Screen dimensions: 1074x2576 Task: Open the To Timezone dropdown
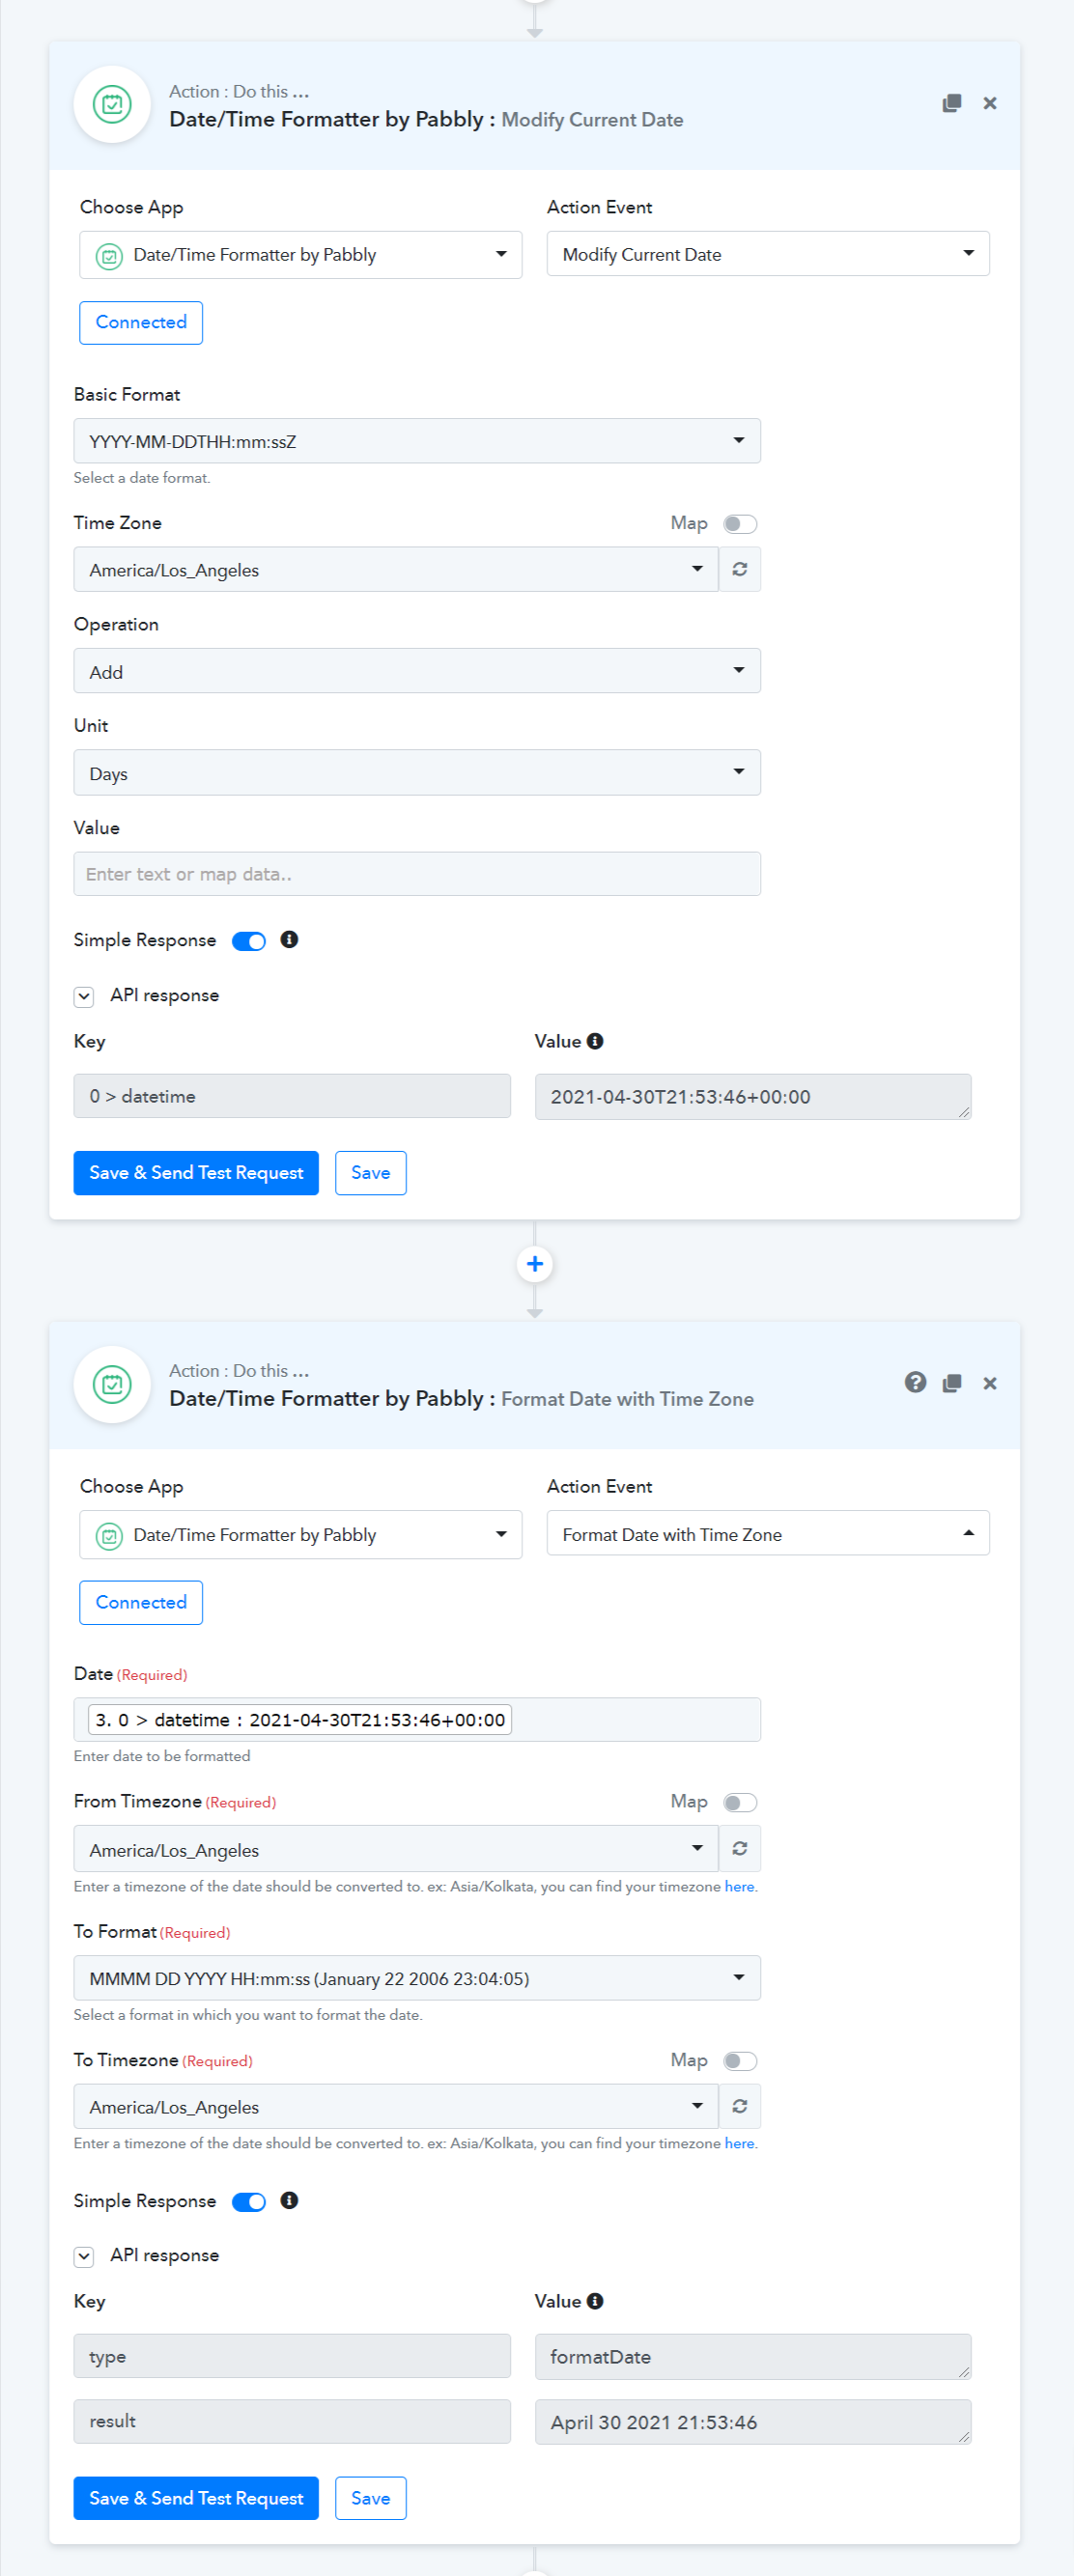(x=396, y=2106)
